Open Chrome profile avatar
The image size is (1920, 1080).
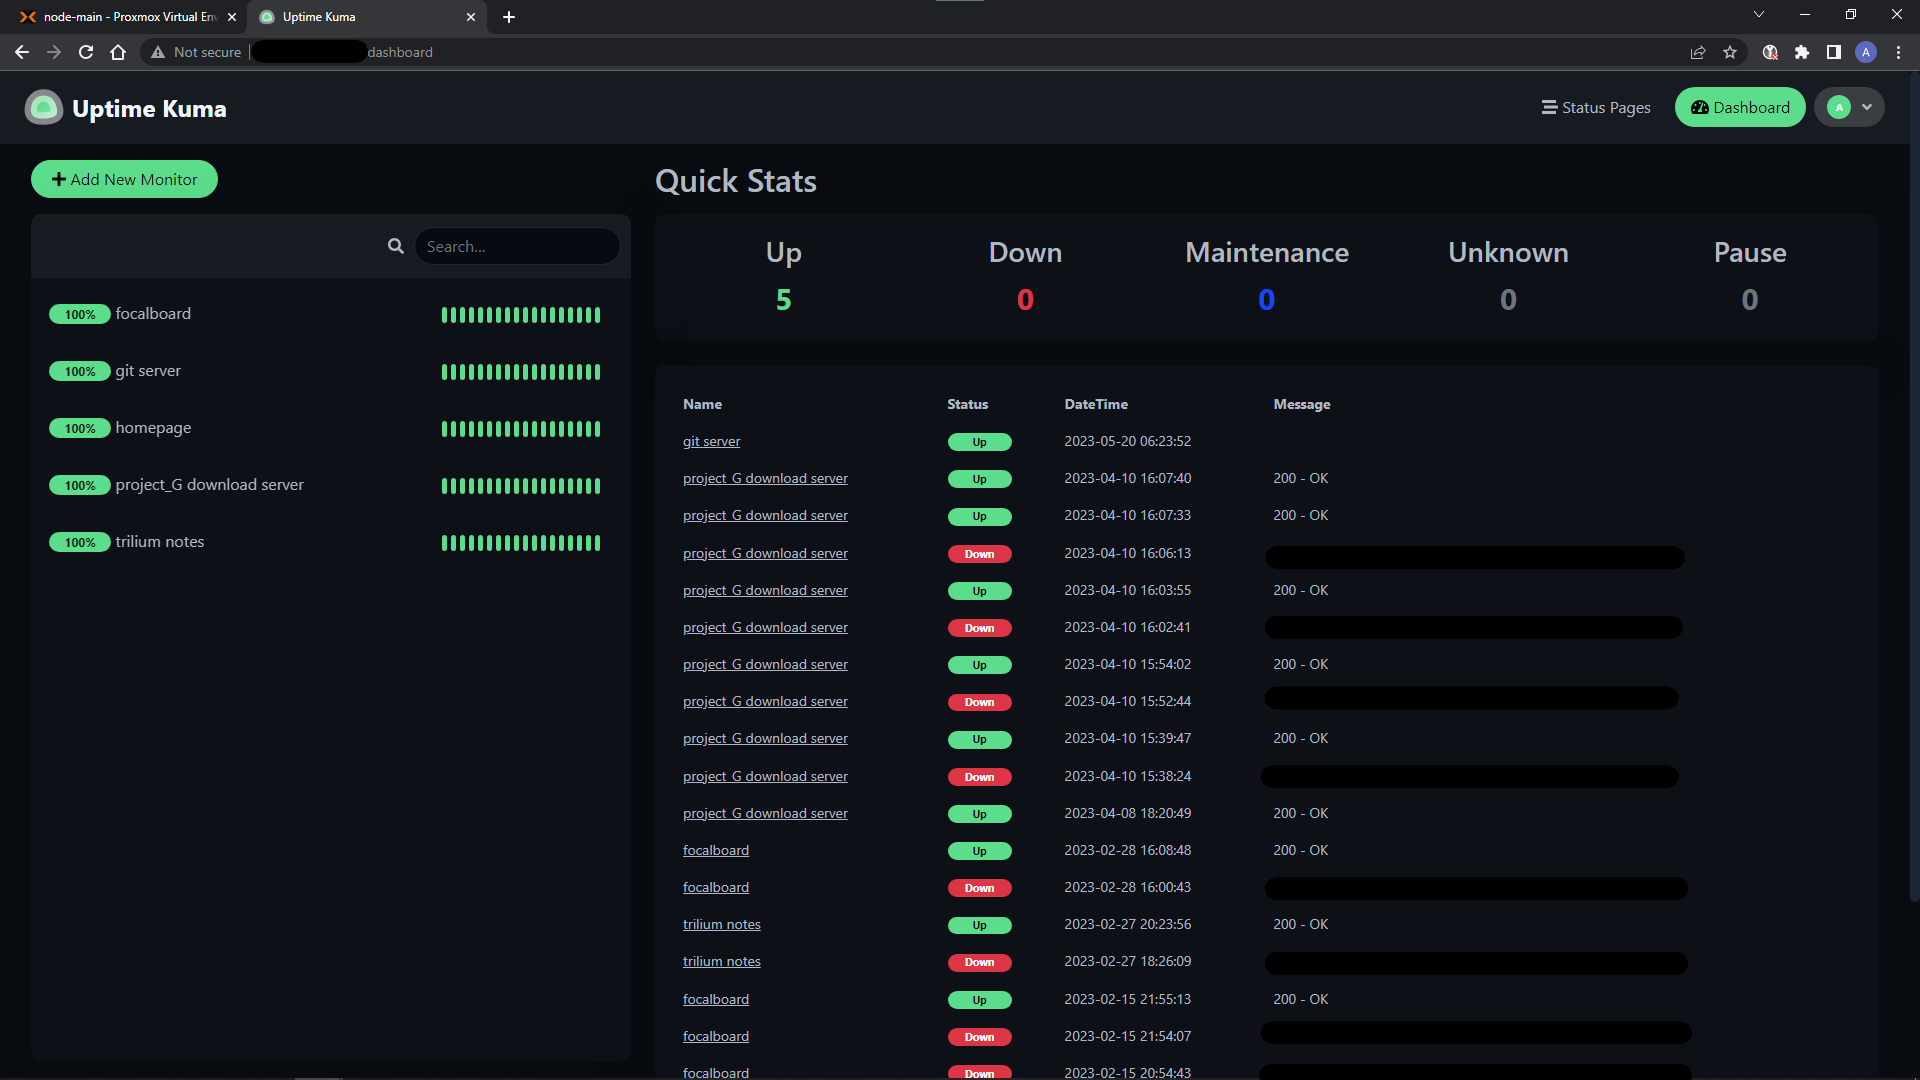[1866, 52]
